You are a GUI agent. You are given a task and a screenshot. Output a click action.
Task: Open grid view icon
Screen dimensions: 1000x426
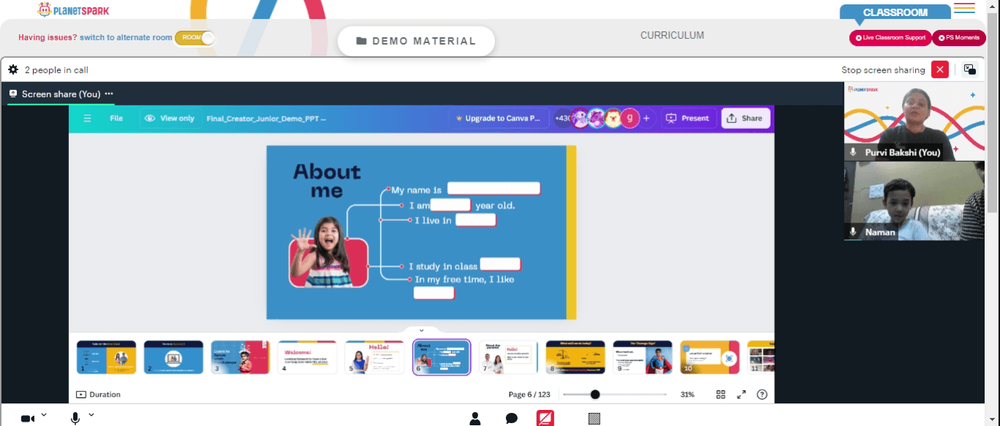coord(721,395)
